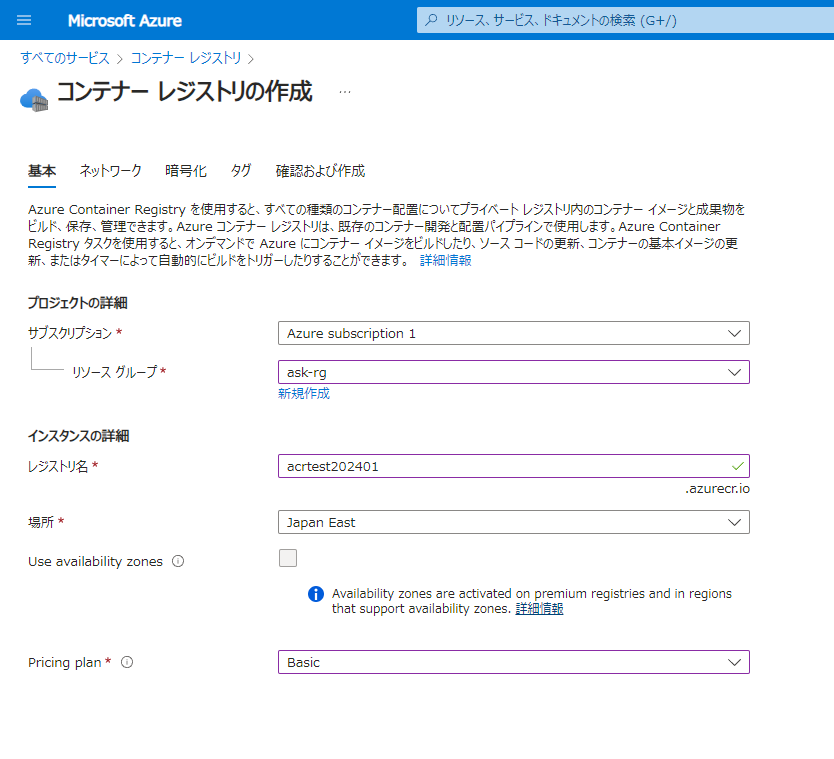Enable the Use availability zones checkbox
834x759 pixels.
tap(288, 558)
